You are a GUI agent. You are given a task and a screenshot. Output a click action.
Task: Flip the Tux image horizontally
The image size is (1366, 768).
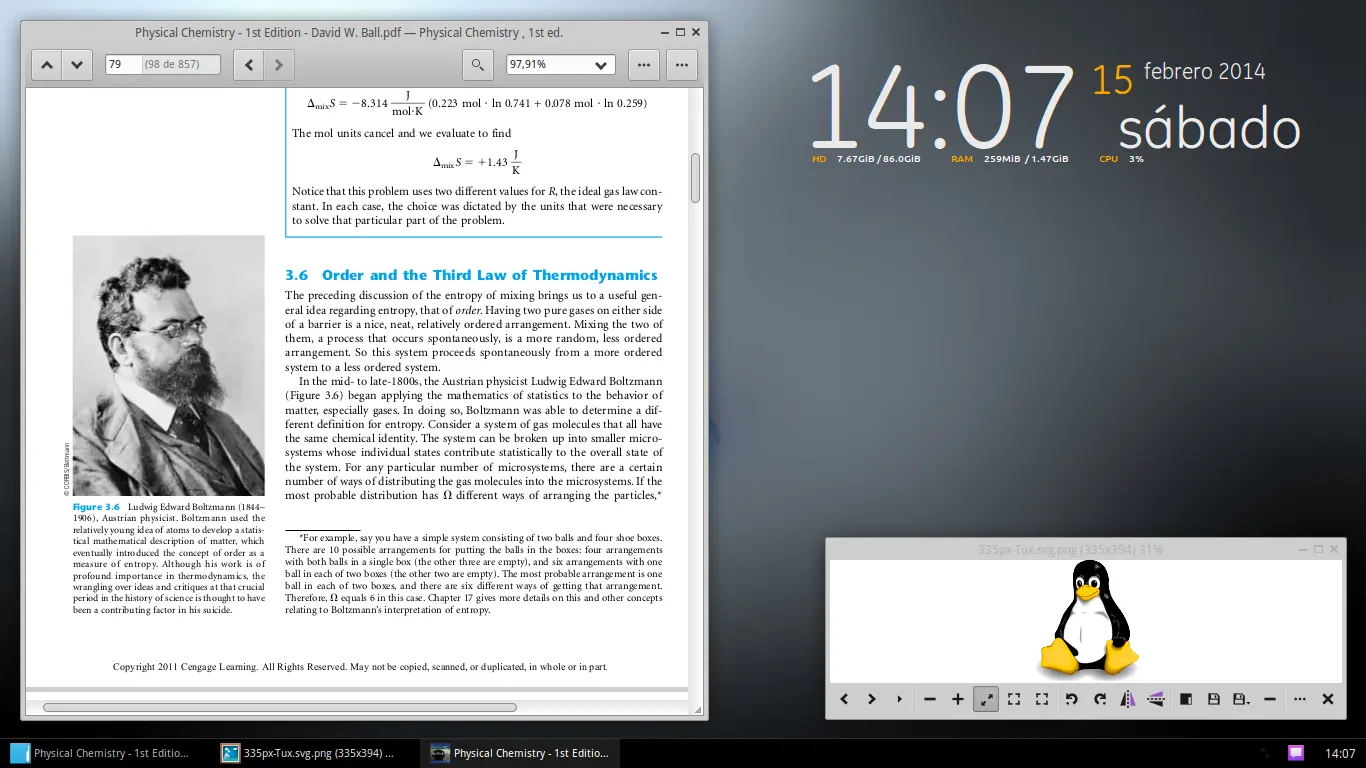tap(1128, 699)
